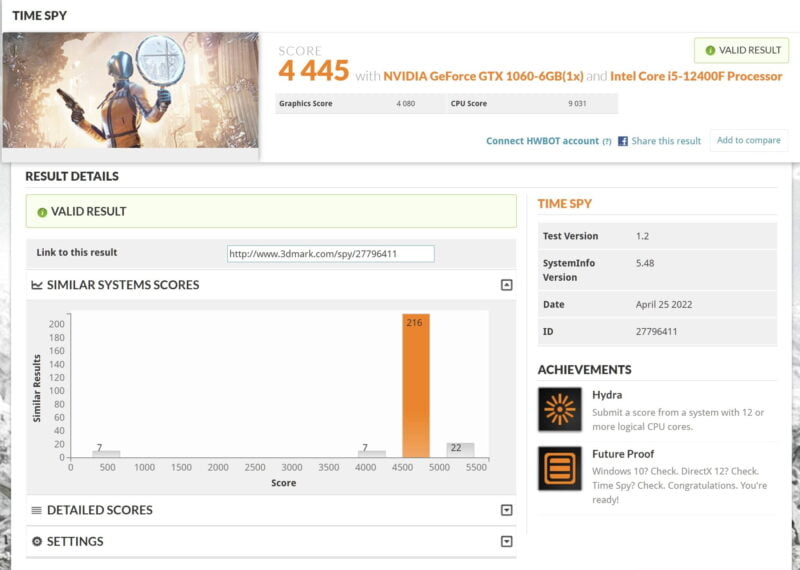The width and height of the screenshot is (800, 570).
Task: Click the Similar Systems Scores chart icon
Action: [x=37, y=285]
